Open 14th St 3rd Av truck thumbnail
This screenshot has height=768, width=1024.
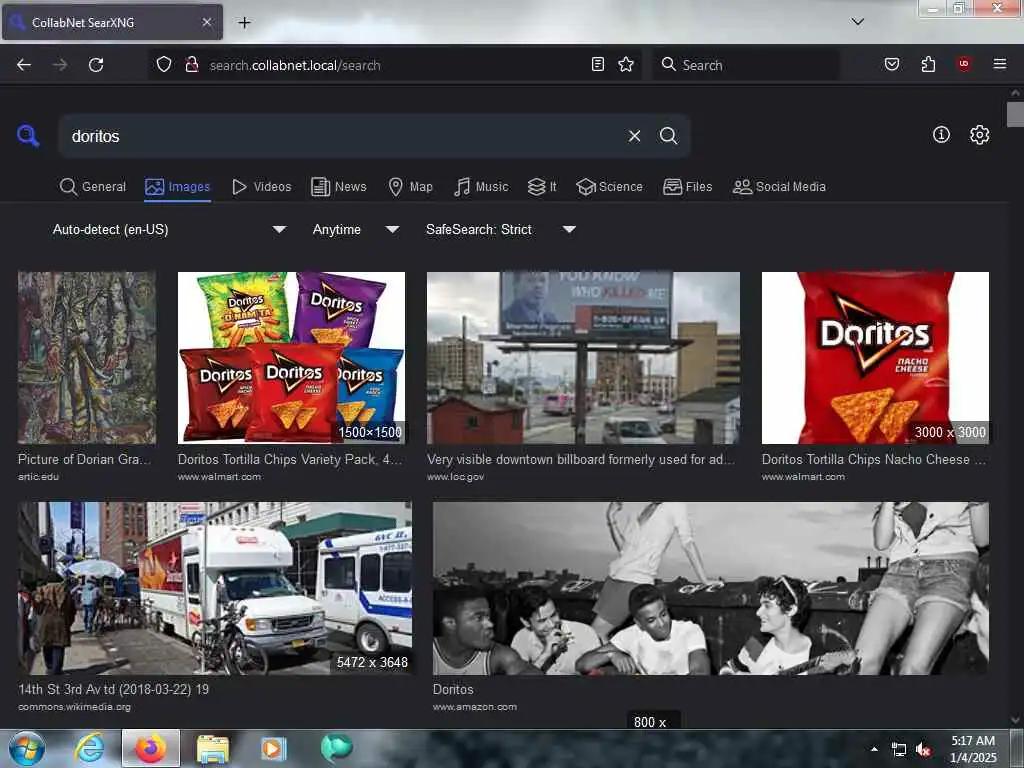coord(215,588)
